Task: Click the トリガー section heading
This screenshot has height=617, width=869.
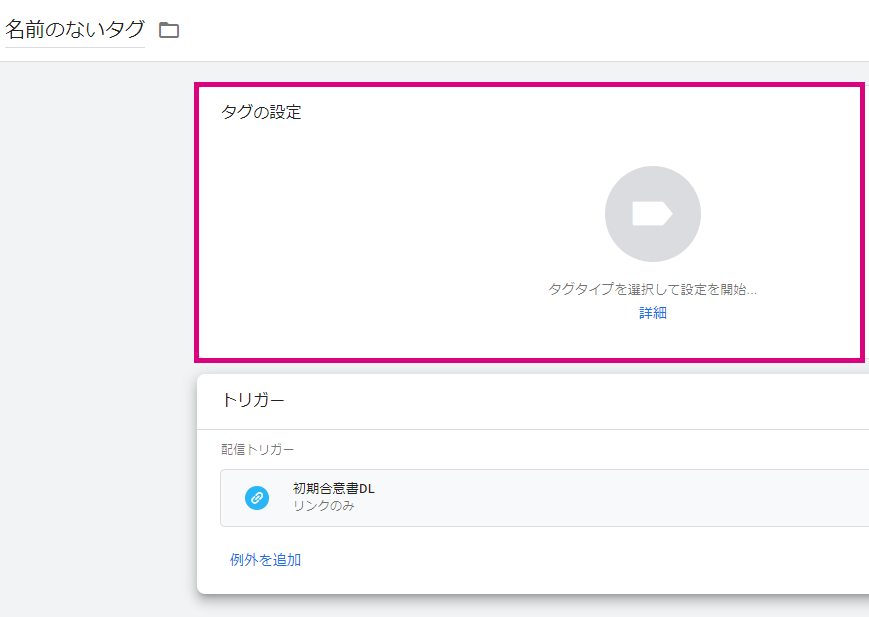Action: coord(253,400)
